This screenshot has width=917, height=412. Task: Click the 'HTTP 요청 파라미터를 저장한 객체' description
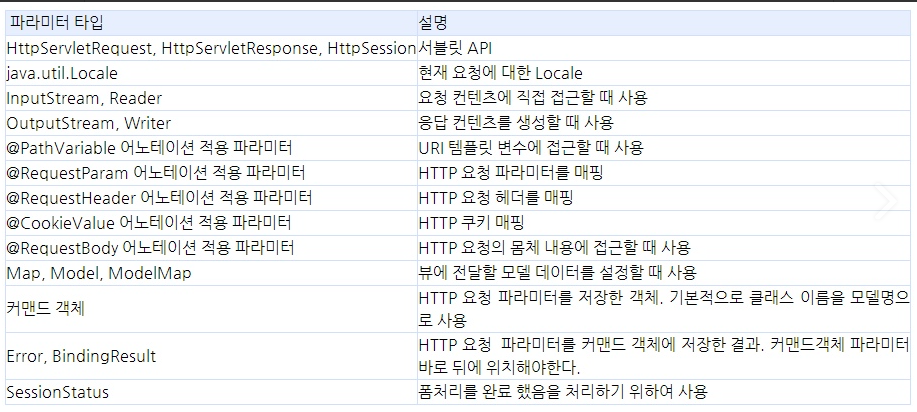click(664, 309)
